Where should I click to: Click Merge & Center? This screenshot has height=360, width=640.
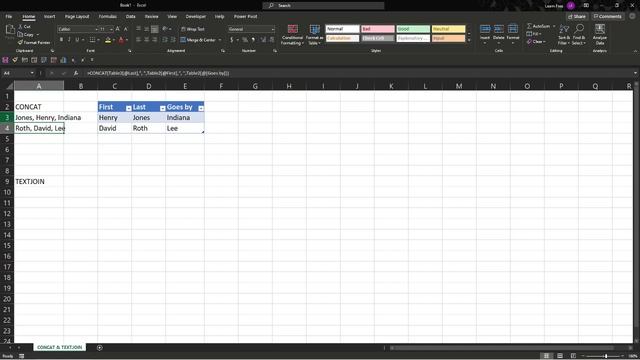198,40
